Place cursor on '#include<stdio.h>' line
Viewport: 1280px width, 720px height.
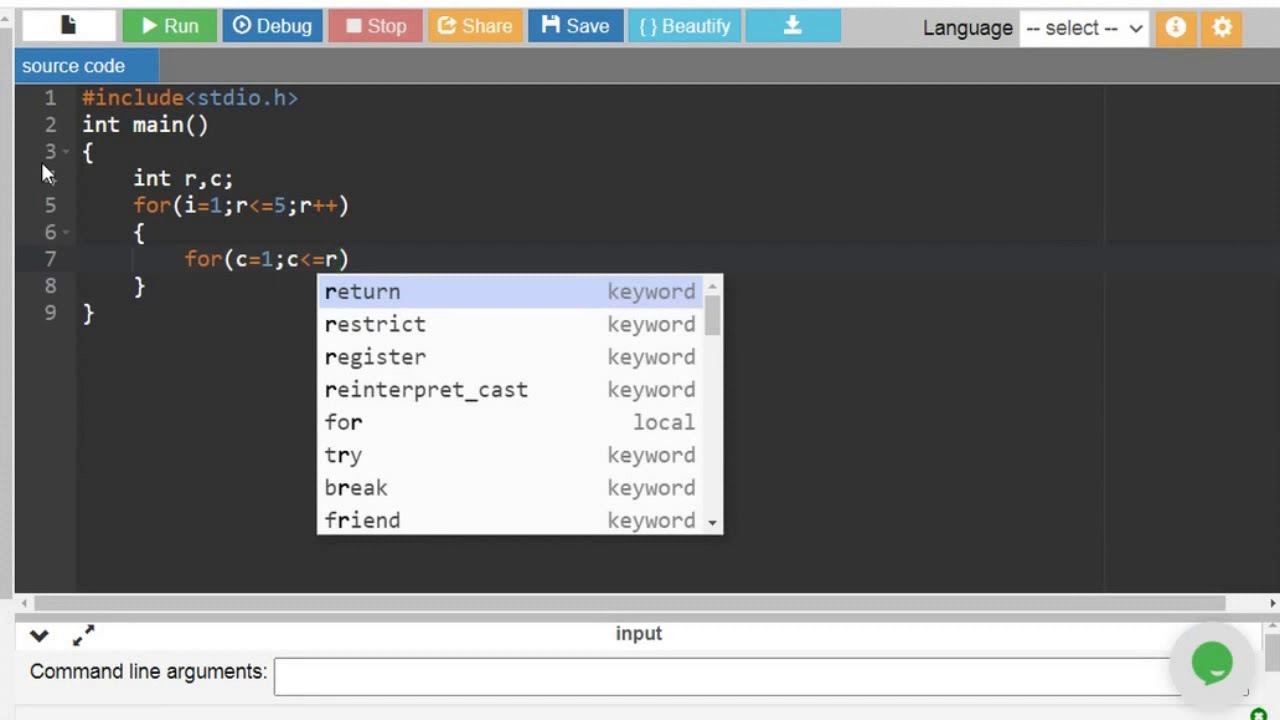190,98
